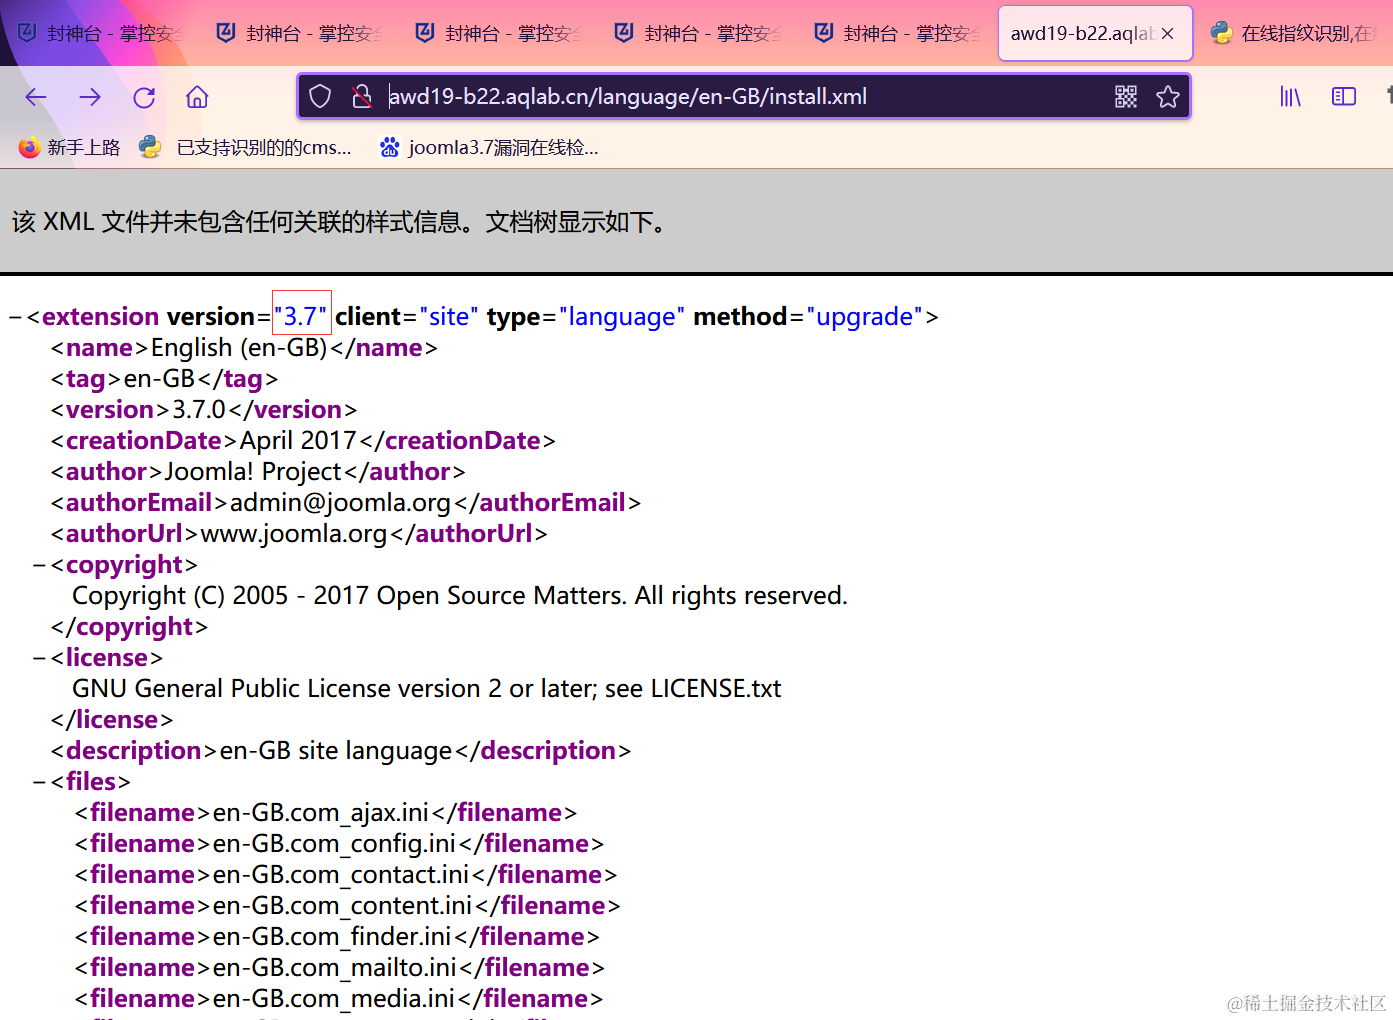The image size is (1393, 1020).
Task: Go forward with the forward arrow
Action: coord(90,97)
